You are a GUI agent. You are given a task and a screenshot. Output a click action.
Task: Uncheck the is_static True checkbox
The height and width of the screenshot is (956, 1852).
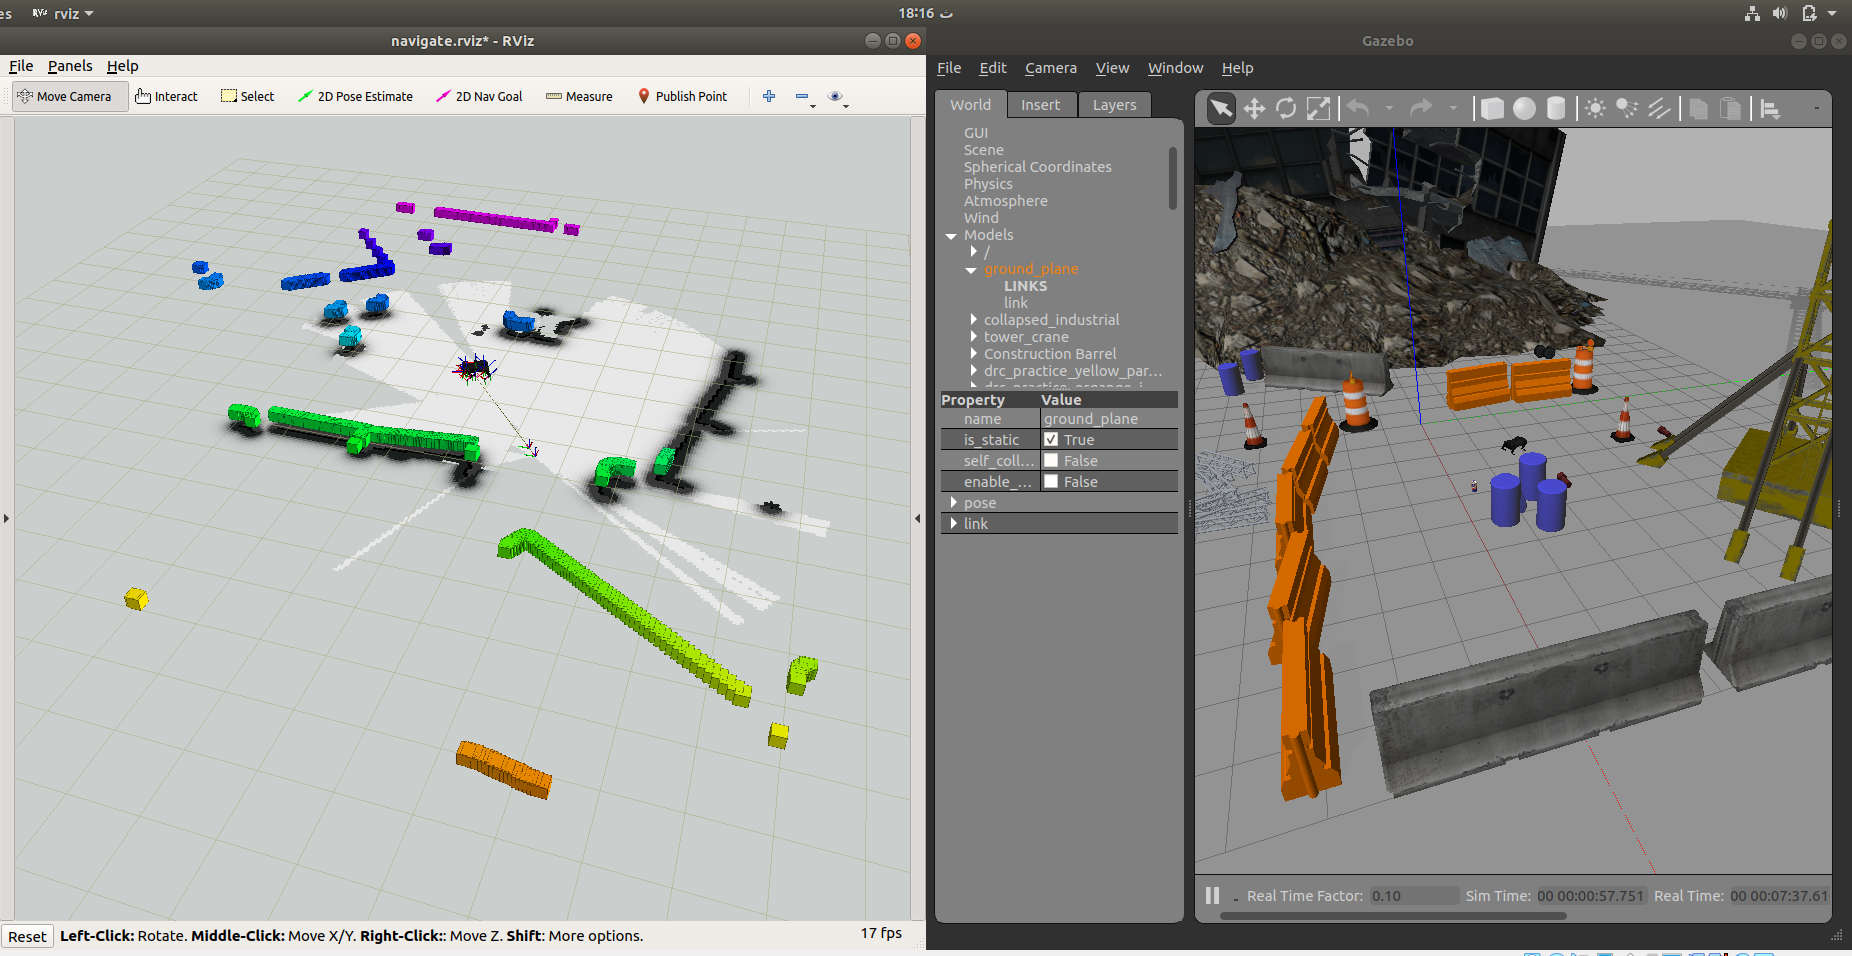coord(1051,439)
